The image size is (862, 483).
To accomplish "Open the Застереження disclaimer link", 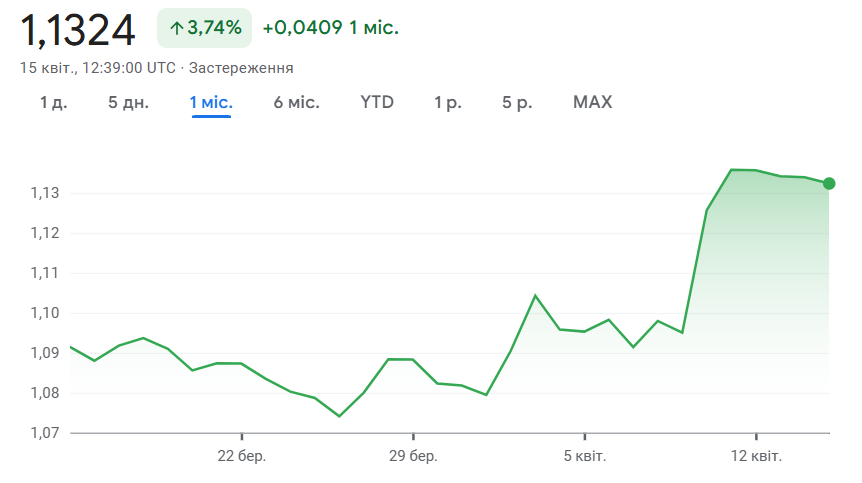I will pyautogui.click(x=241, y=68).
